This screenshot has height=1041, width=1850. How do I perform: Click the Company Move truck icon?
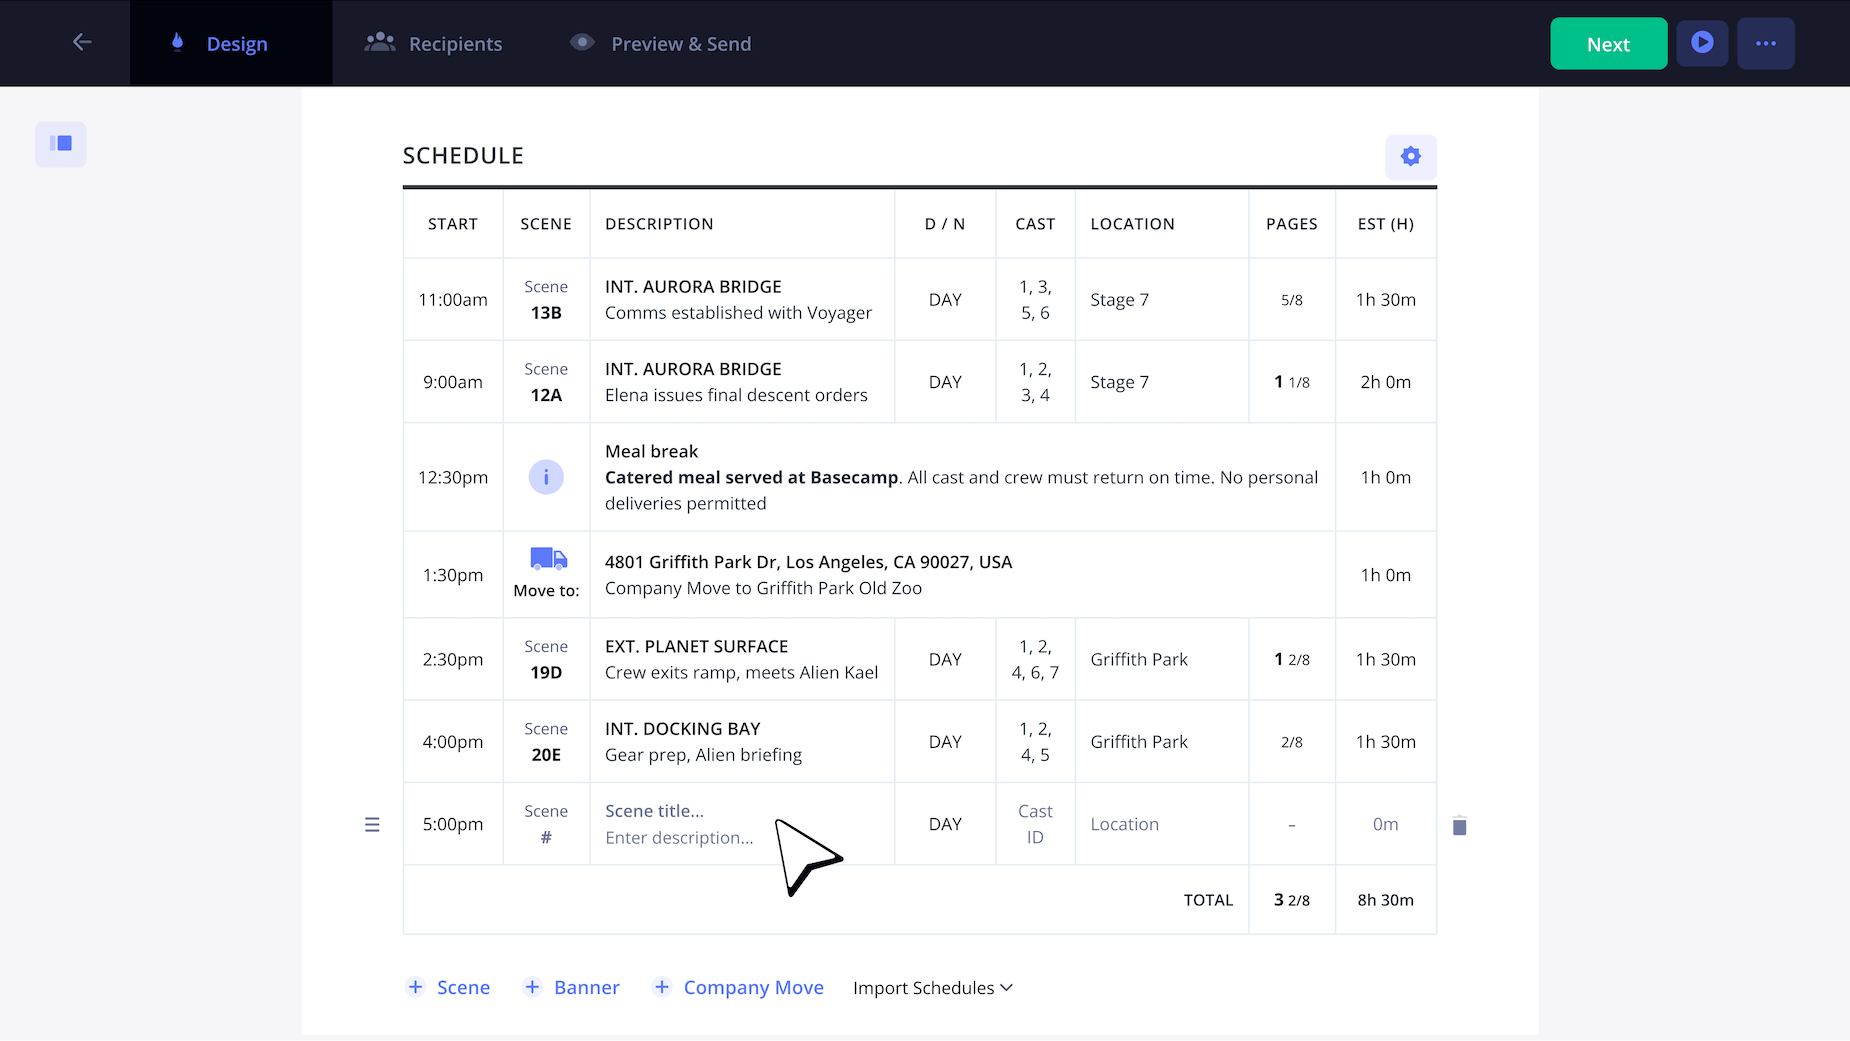[548, 559]
